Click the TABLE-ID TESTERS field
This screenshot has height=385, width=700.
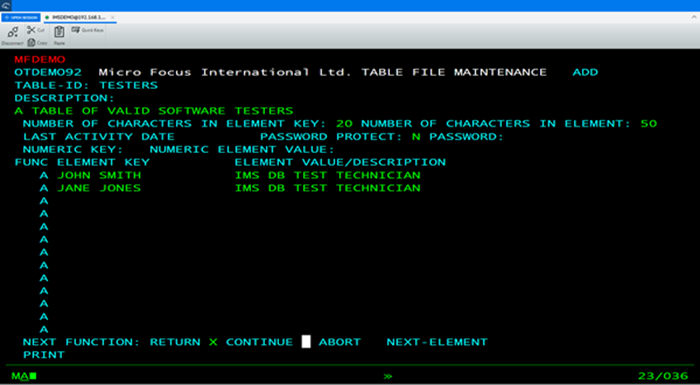coord(129,85)
